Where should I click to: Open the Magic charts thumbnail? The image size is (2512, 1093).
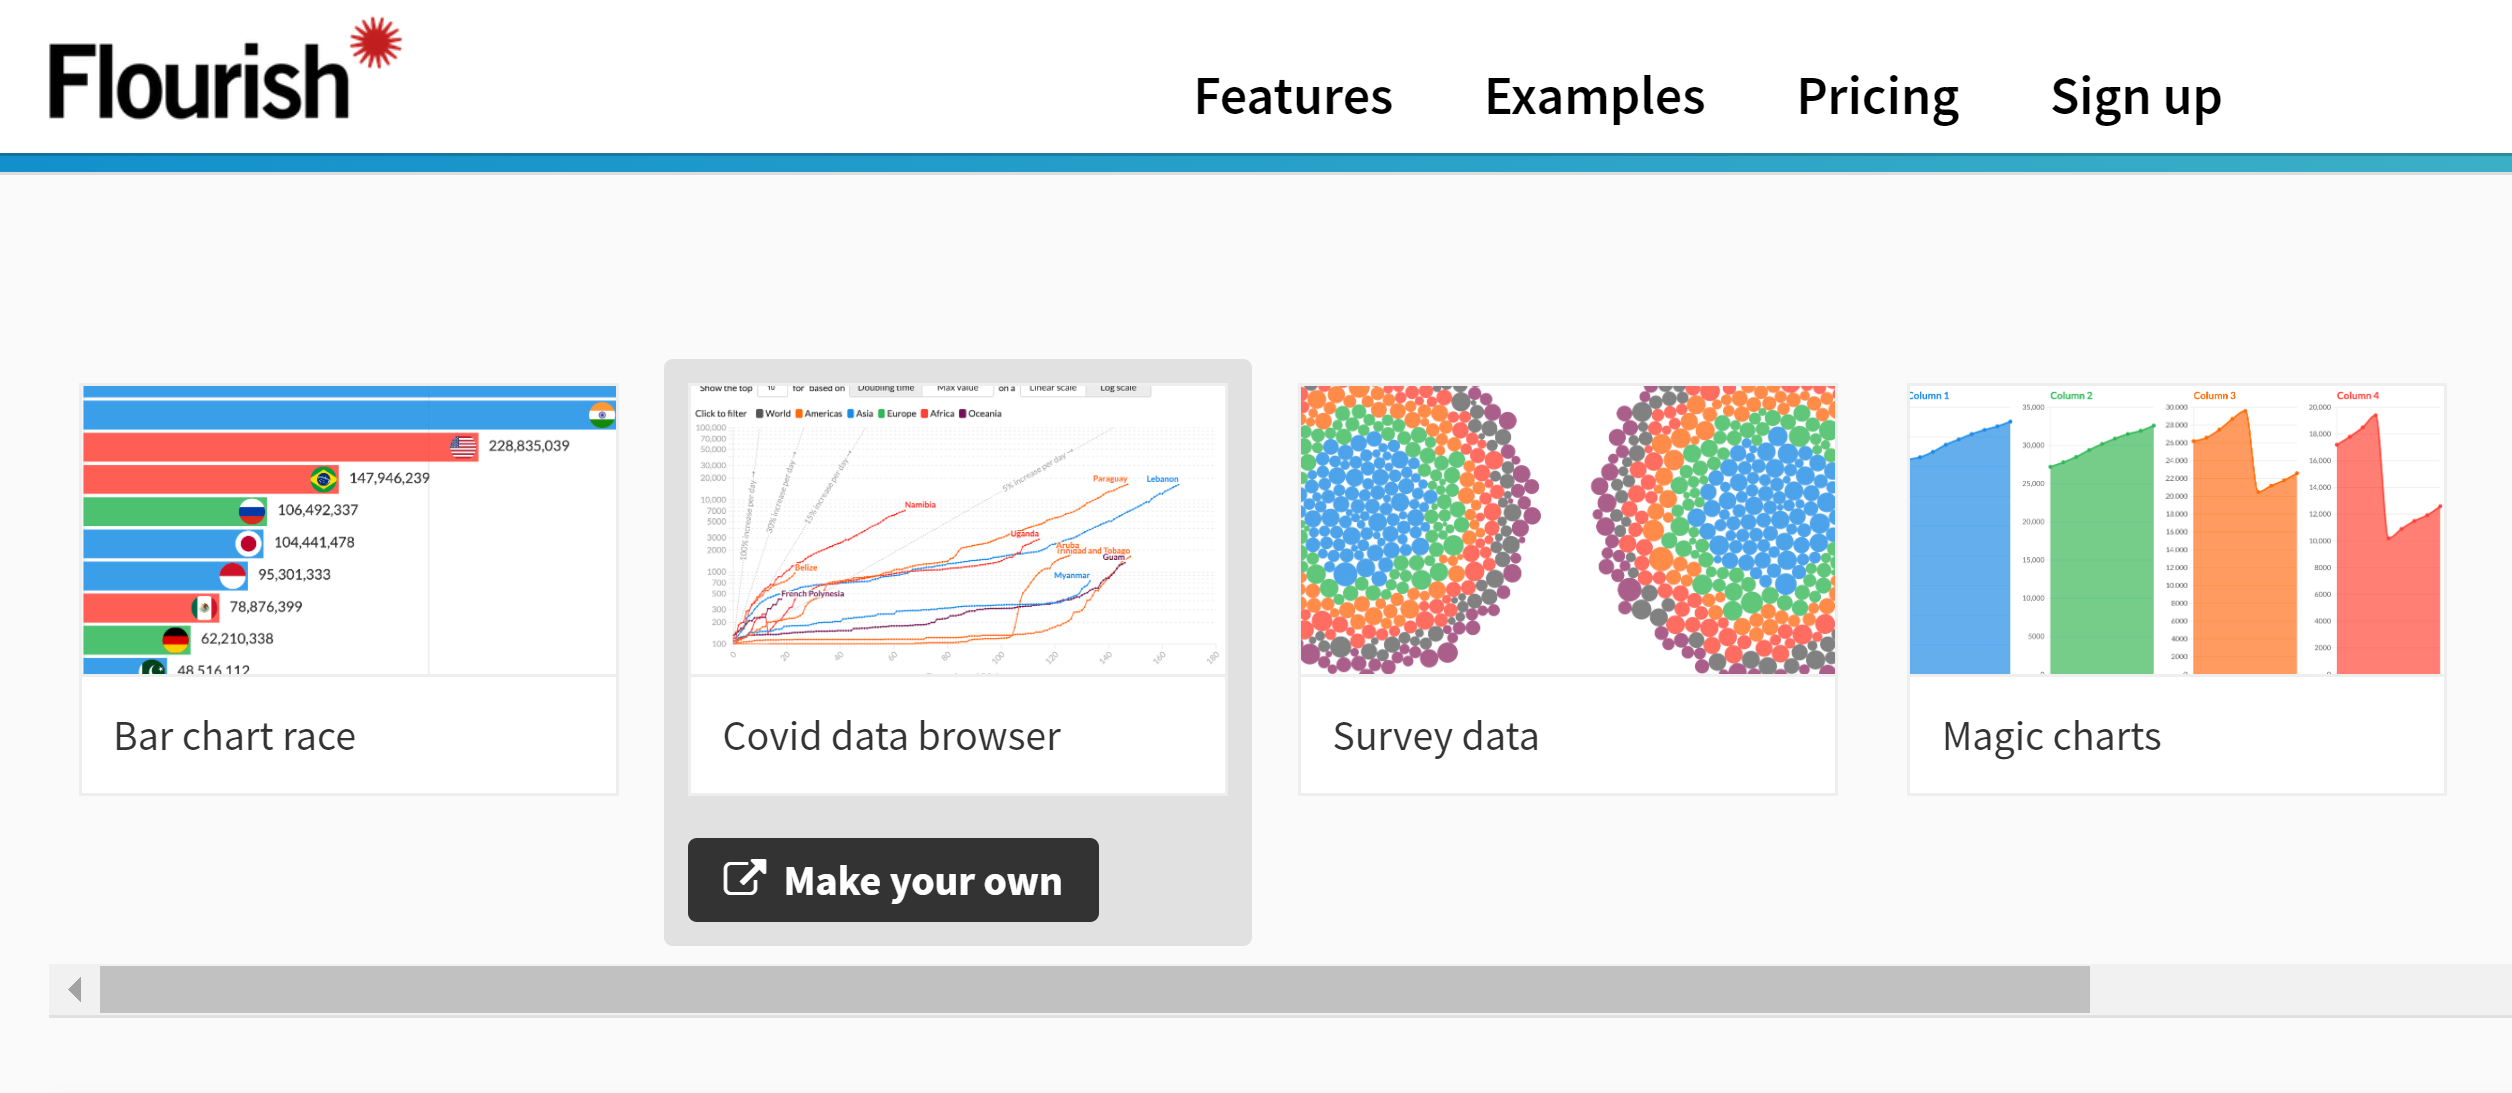(2176, 529)
